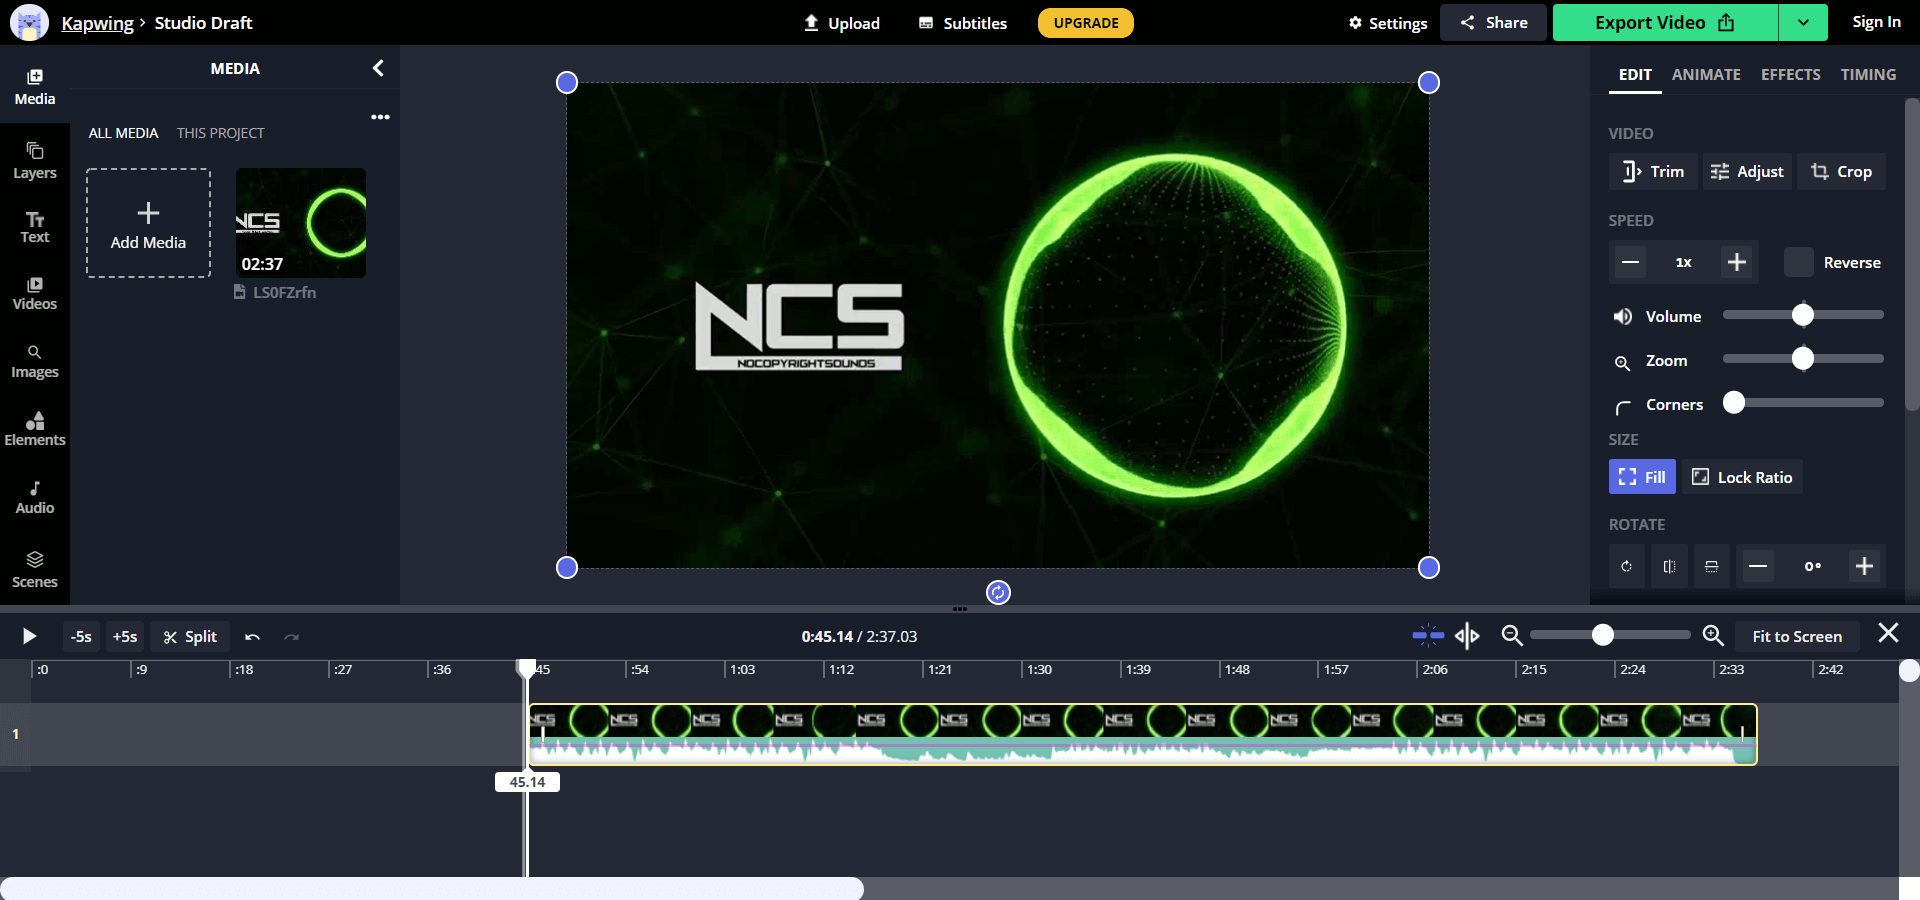The height and width of the screenshot is (900, 1920).
Task: Close the timeline with X
Action: coord(1888,633)
